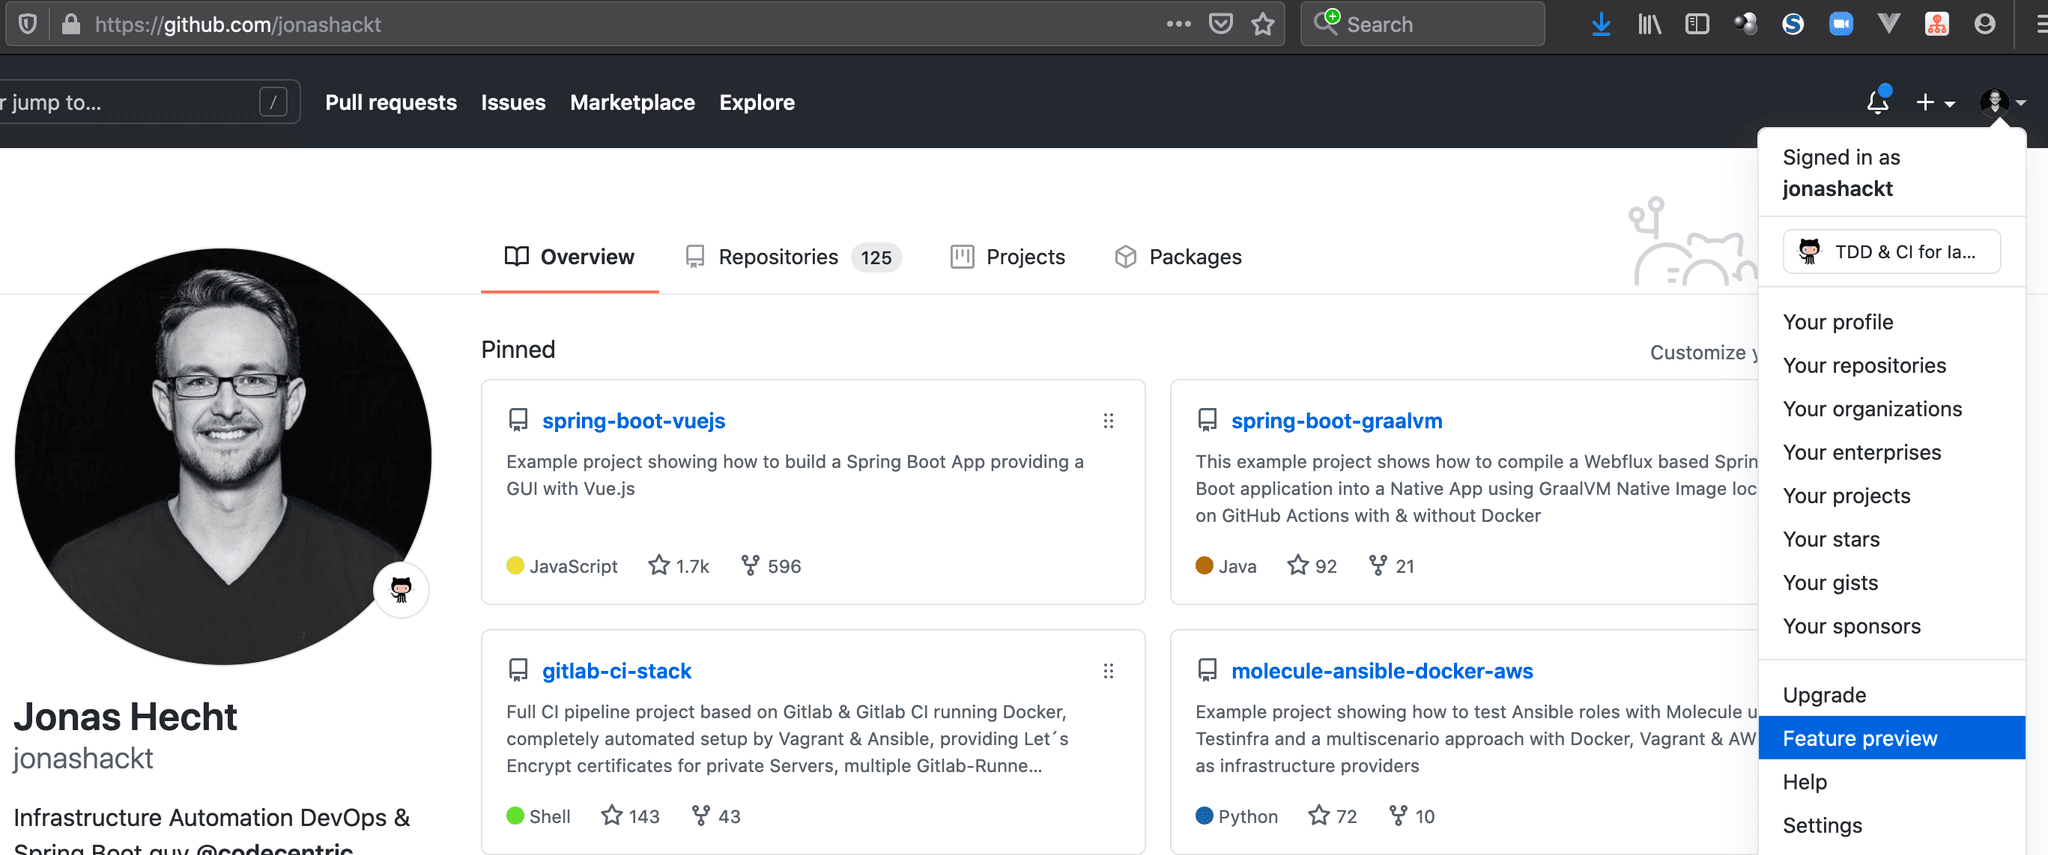Viewport: 2048px width, 855px height.
Task: Bookmark page with the star icon
Action: pos(1263,24)
